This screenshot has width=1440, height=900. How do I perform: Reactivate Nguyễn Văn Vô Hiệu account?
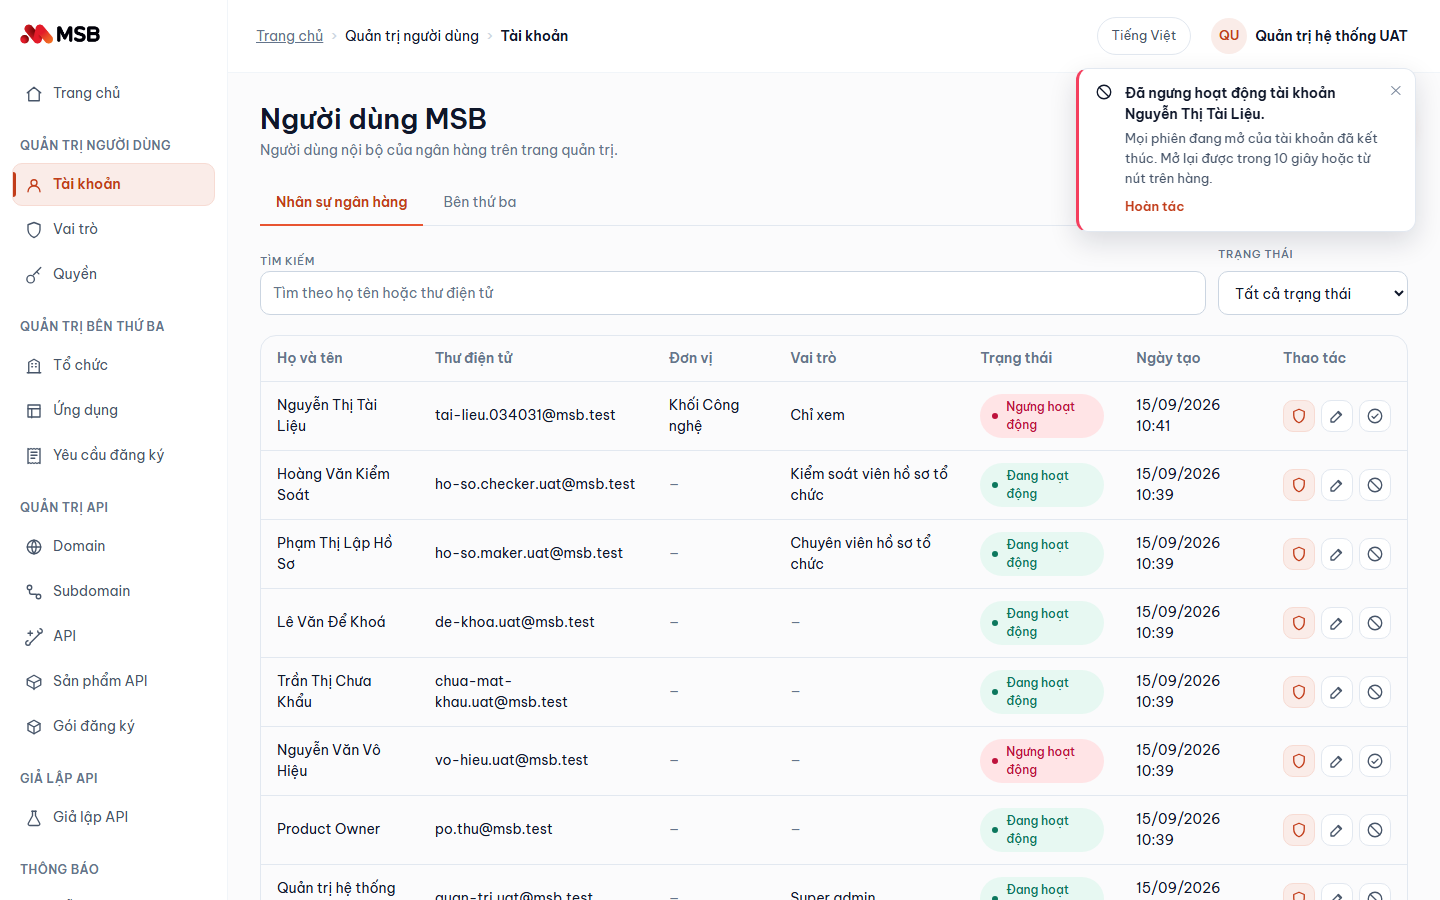pos(1375,761)
